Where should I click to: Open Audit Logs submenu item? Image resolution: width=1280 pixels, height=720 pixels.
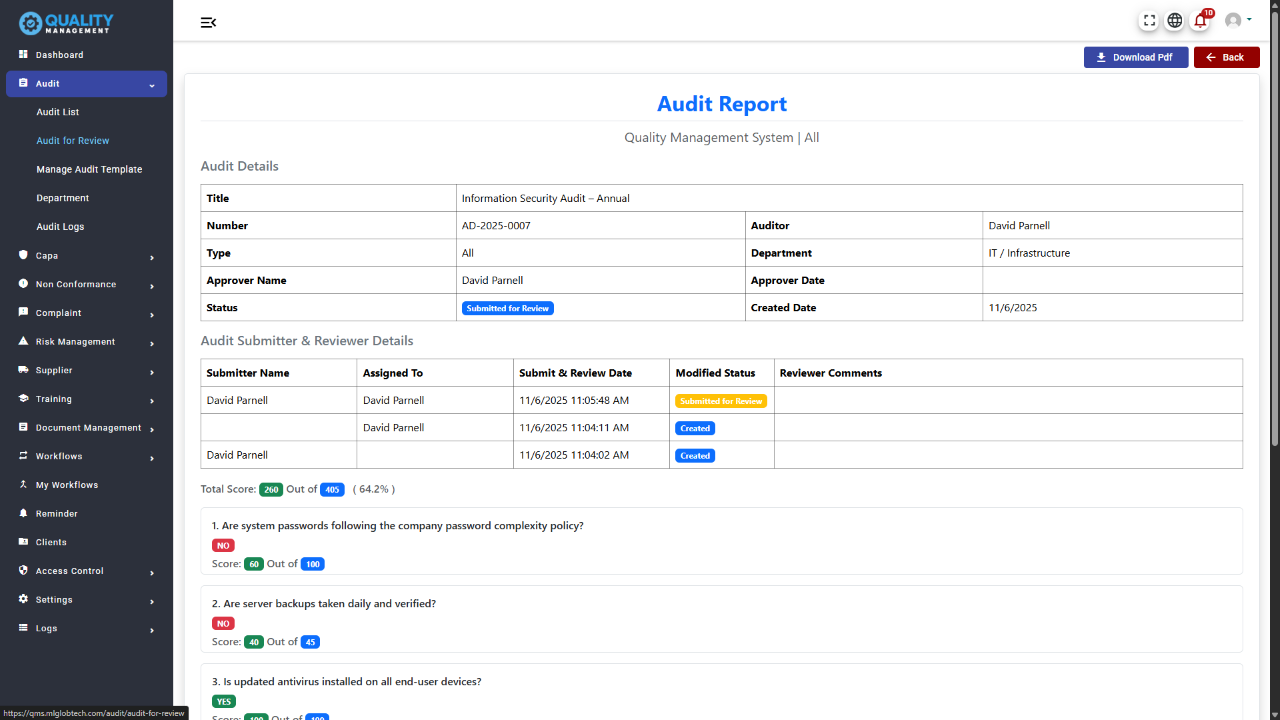(60, 227)
